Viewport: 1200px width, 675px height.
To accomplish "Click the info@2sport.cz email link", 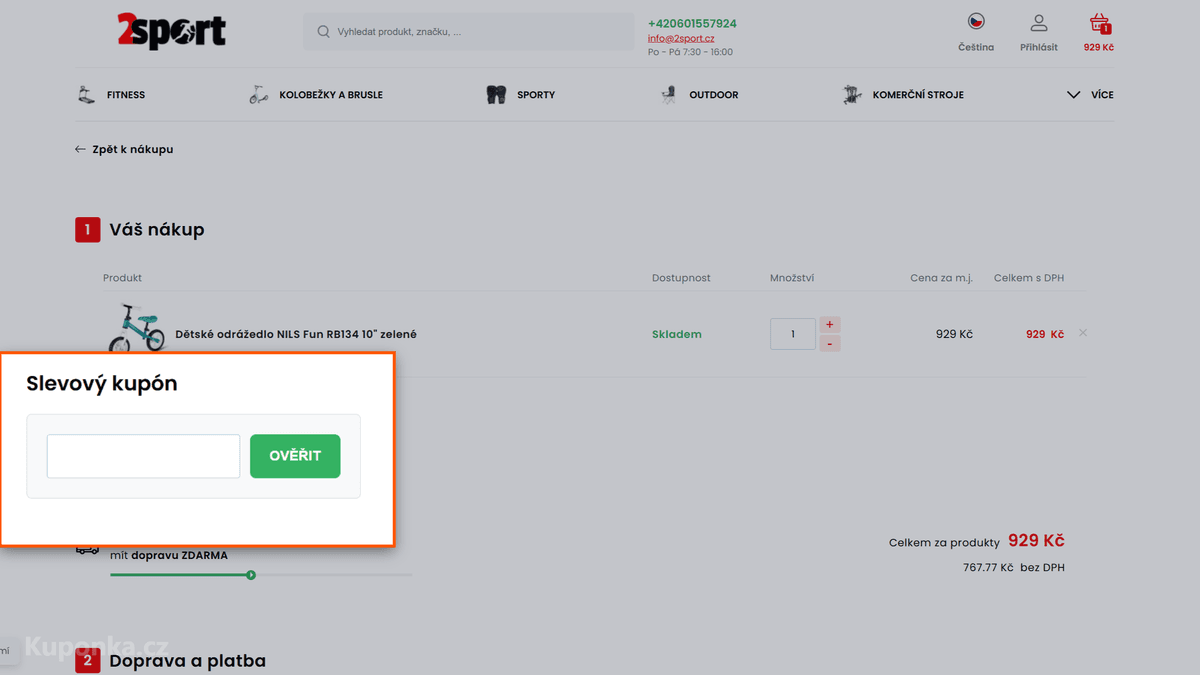I will [x=681, y=38].
